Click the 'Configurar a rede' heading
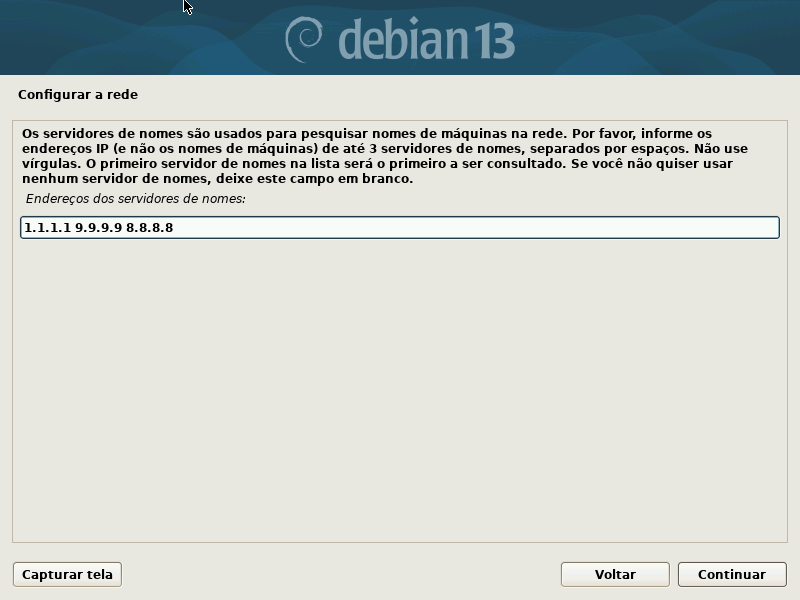This screenshot has width=800, height=600. (78, 95)
